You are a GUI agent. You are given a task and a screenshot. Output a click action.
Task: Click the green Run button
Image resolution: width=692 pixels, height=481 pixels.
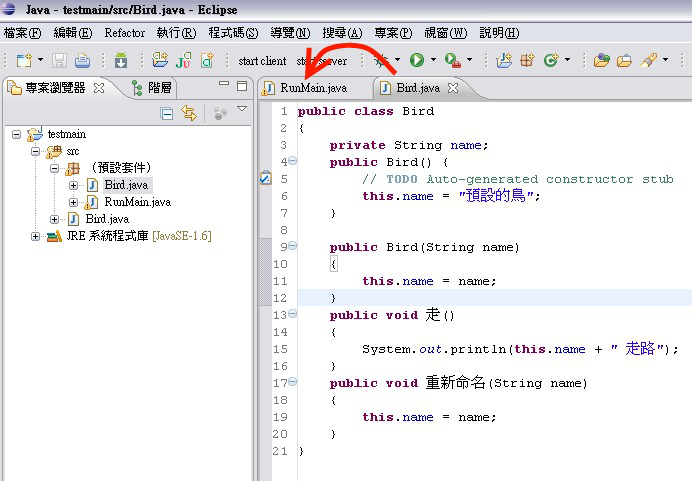416,61
